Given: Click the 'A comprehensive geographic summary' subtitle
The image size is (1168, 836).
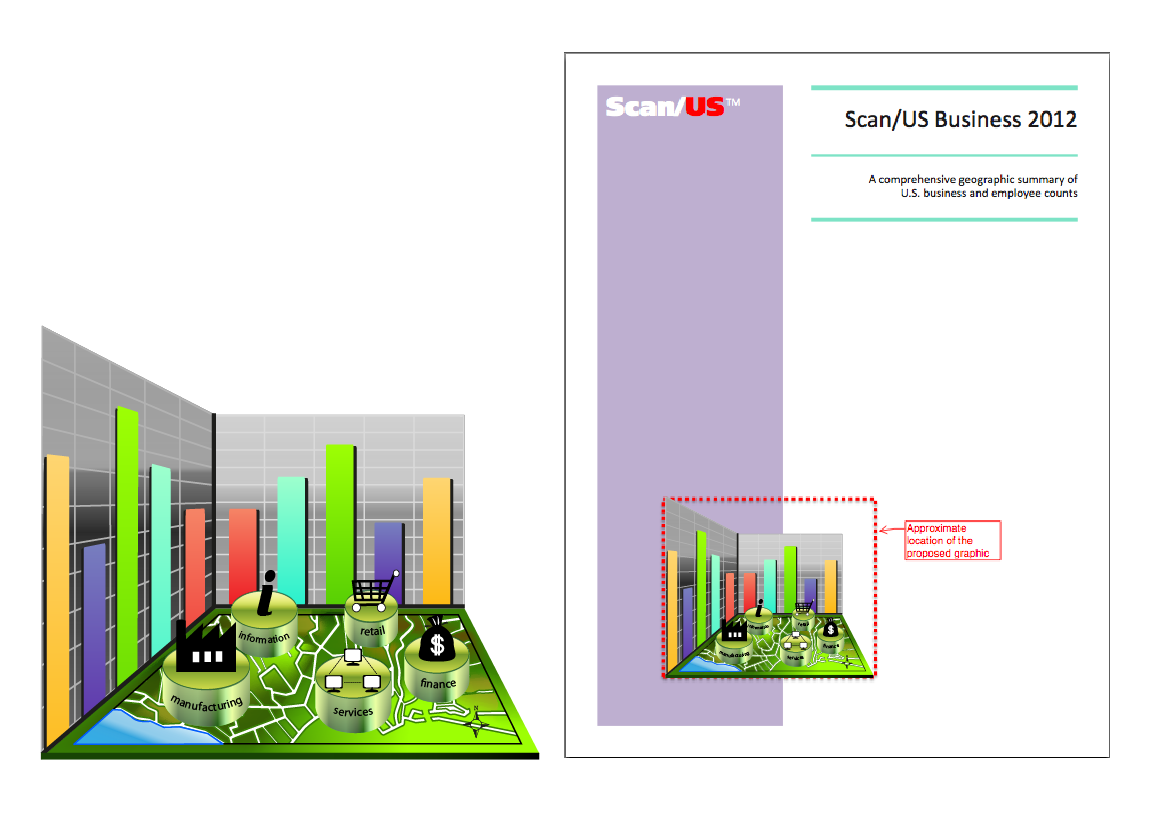Looking at the screenshot, I should click(x=973, y=186).
